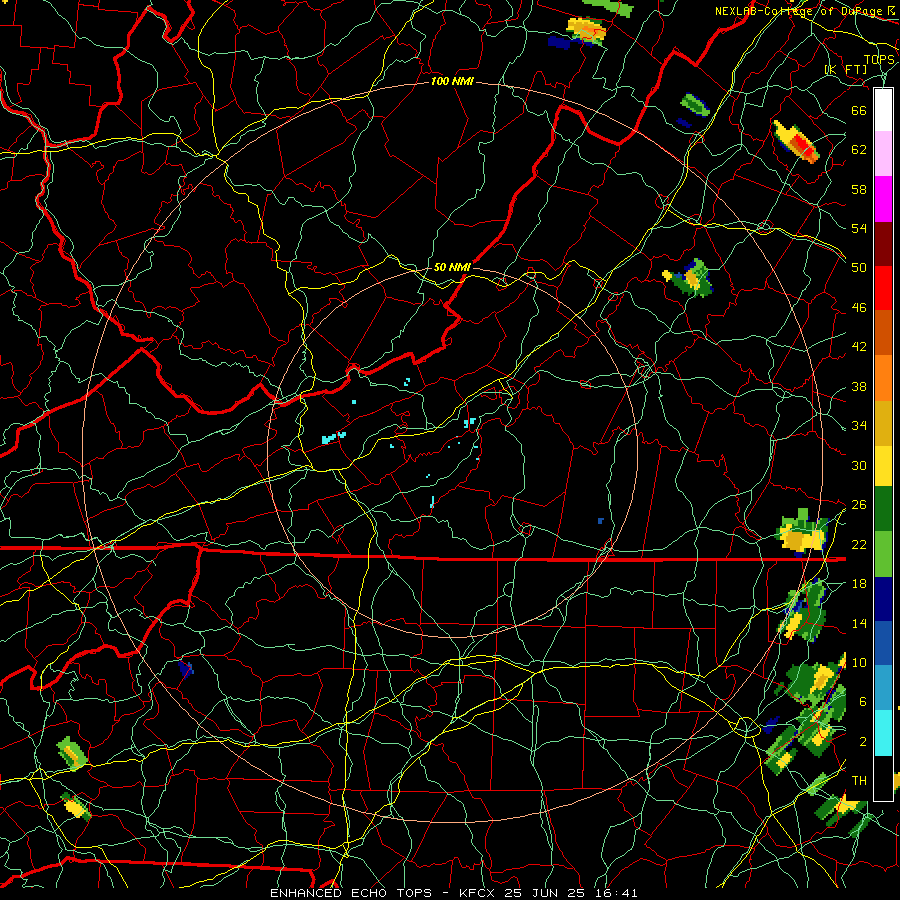Click the legend value 18

[859, 584]
